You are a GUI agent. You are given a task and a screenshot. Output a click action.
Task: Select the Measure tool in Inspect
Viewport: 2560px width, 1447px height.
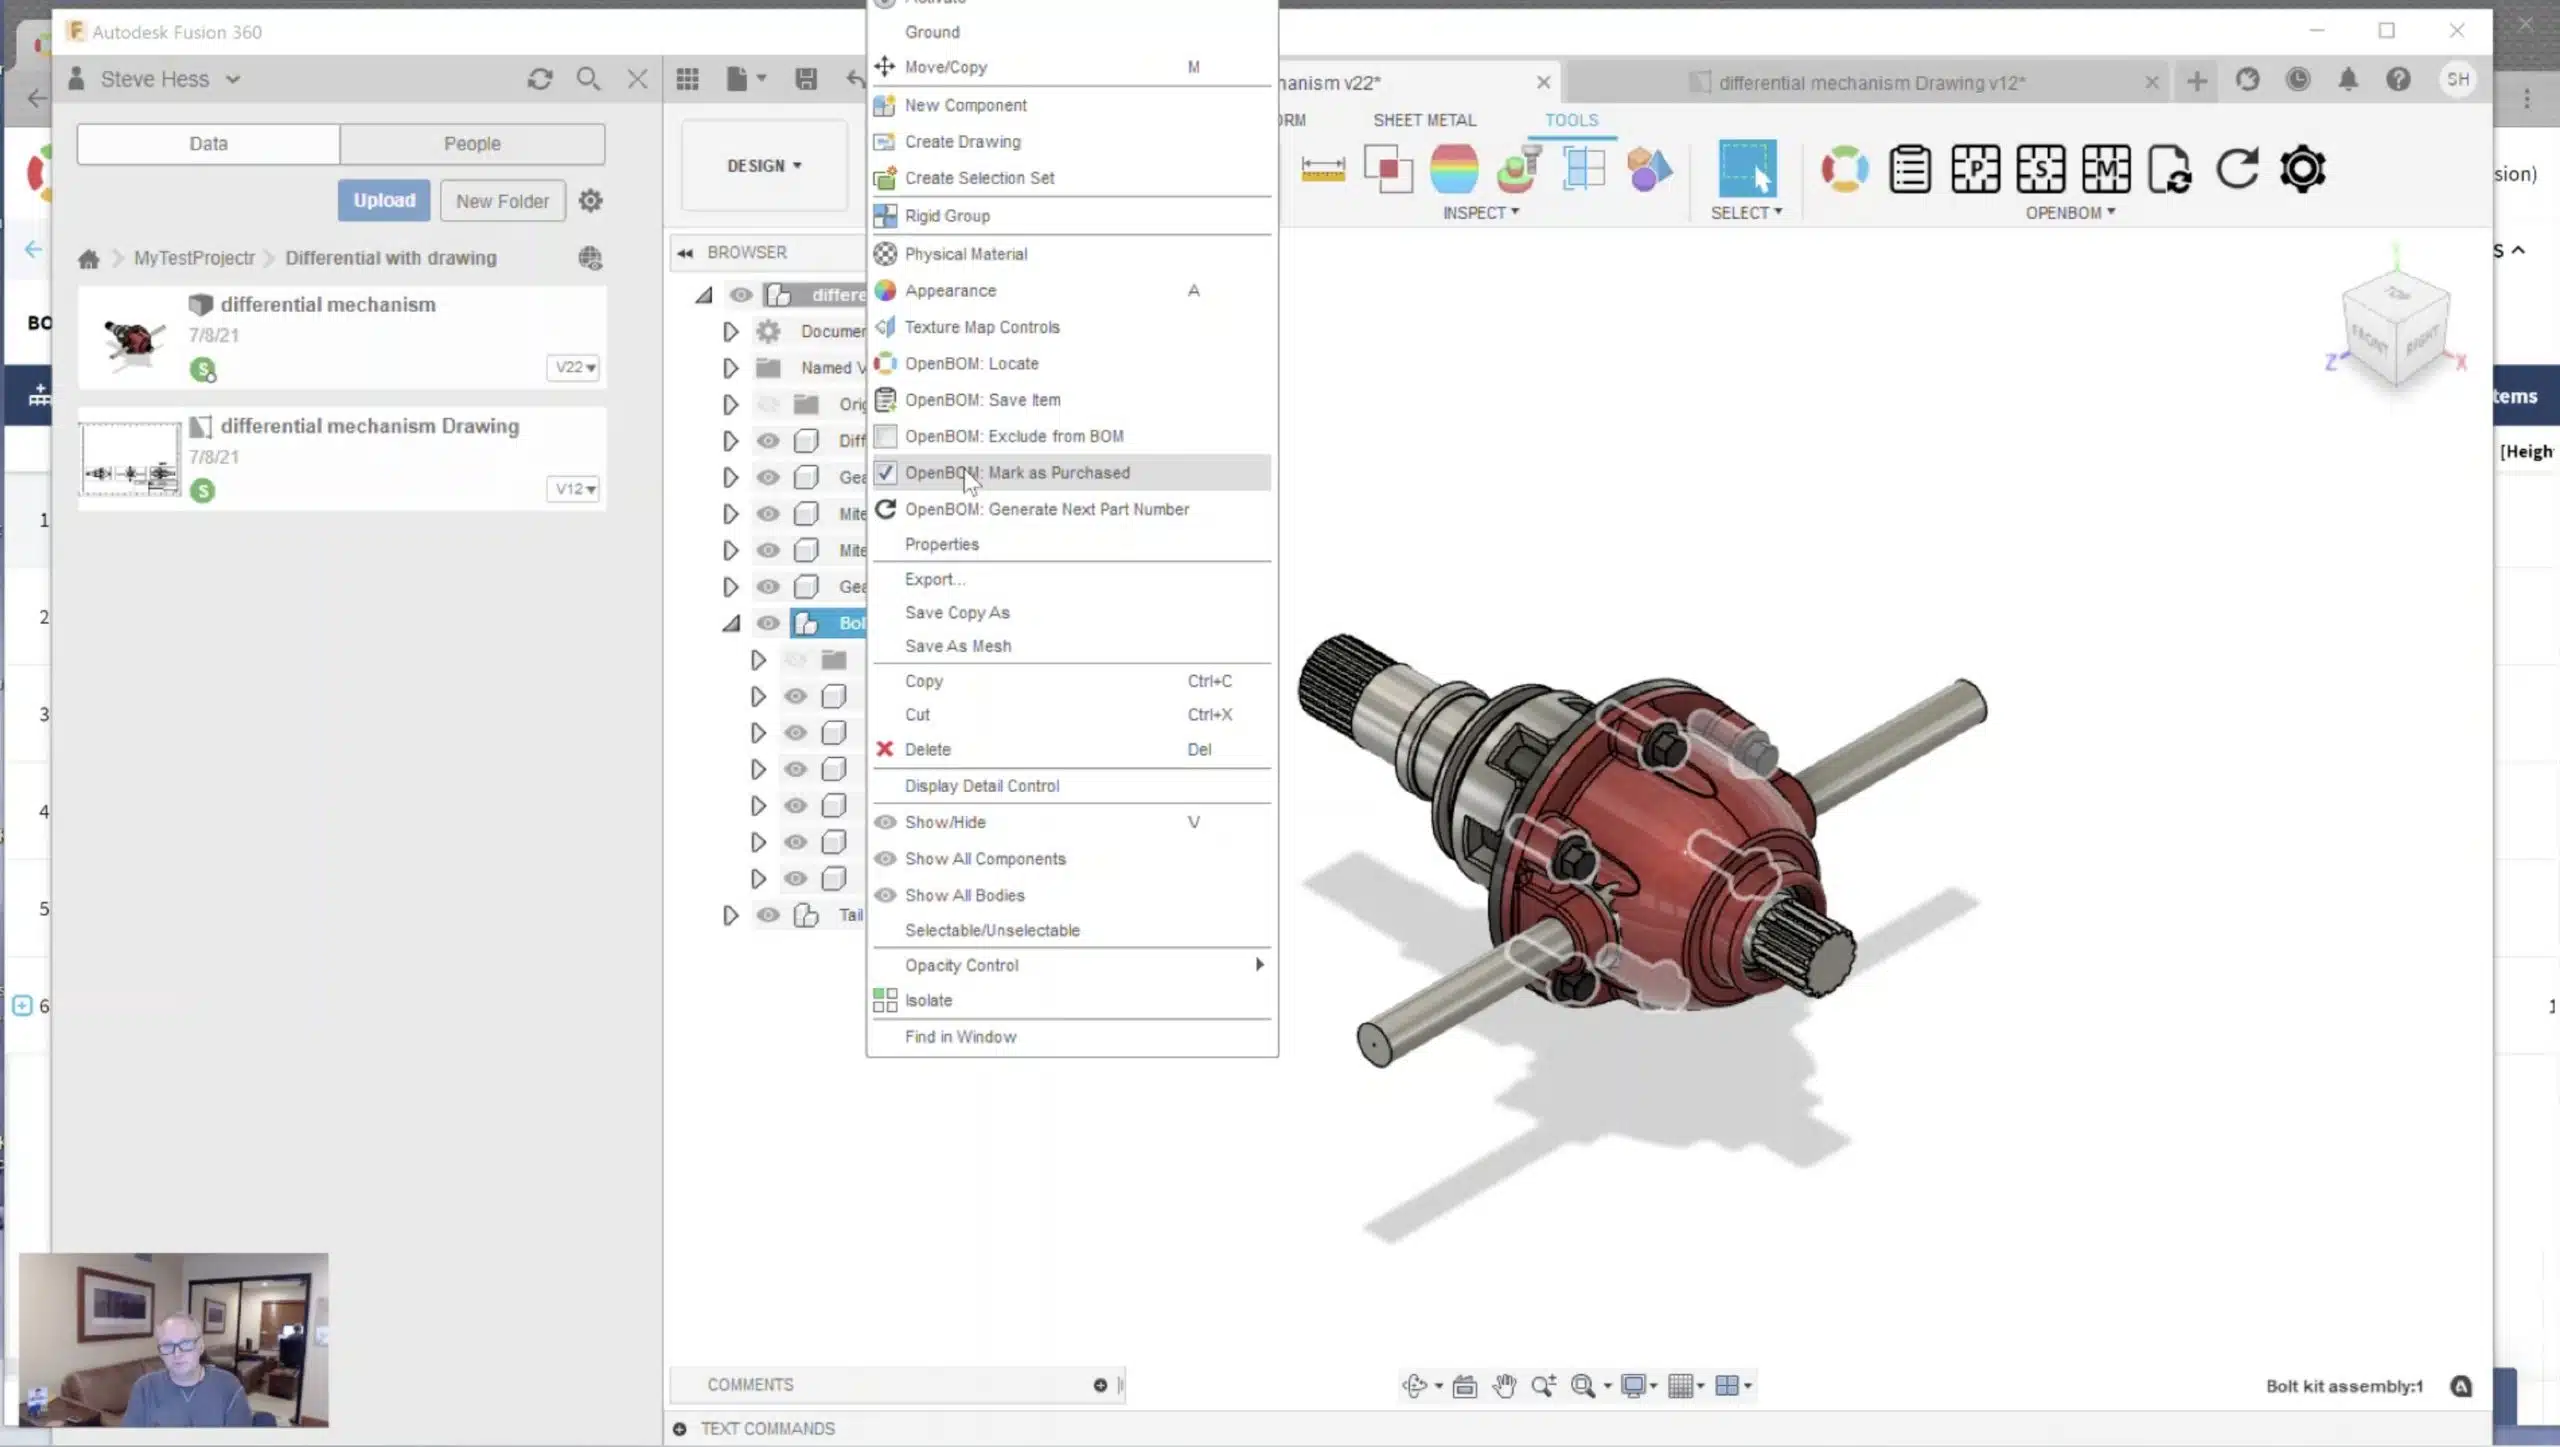tap(1322, 169)
